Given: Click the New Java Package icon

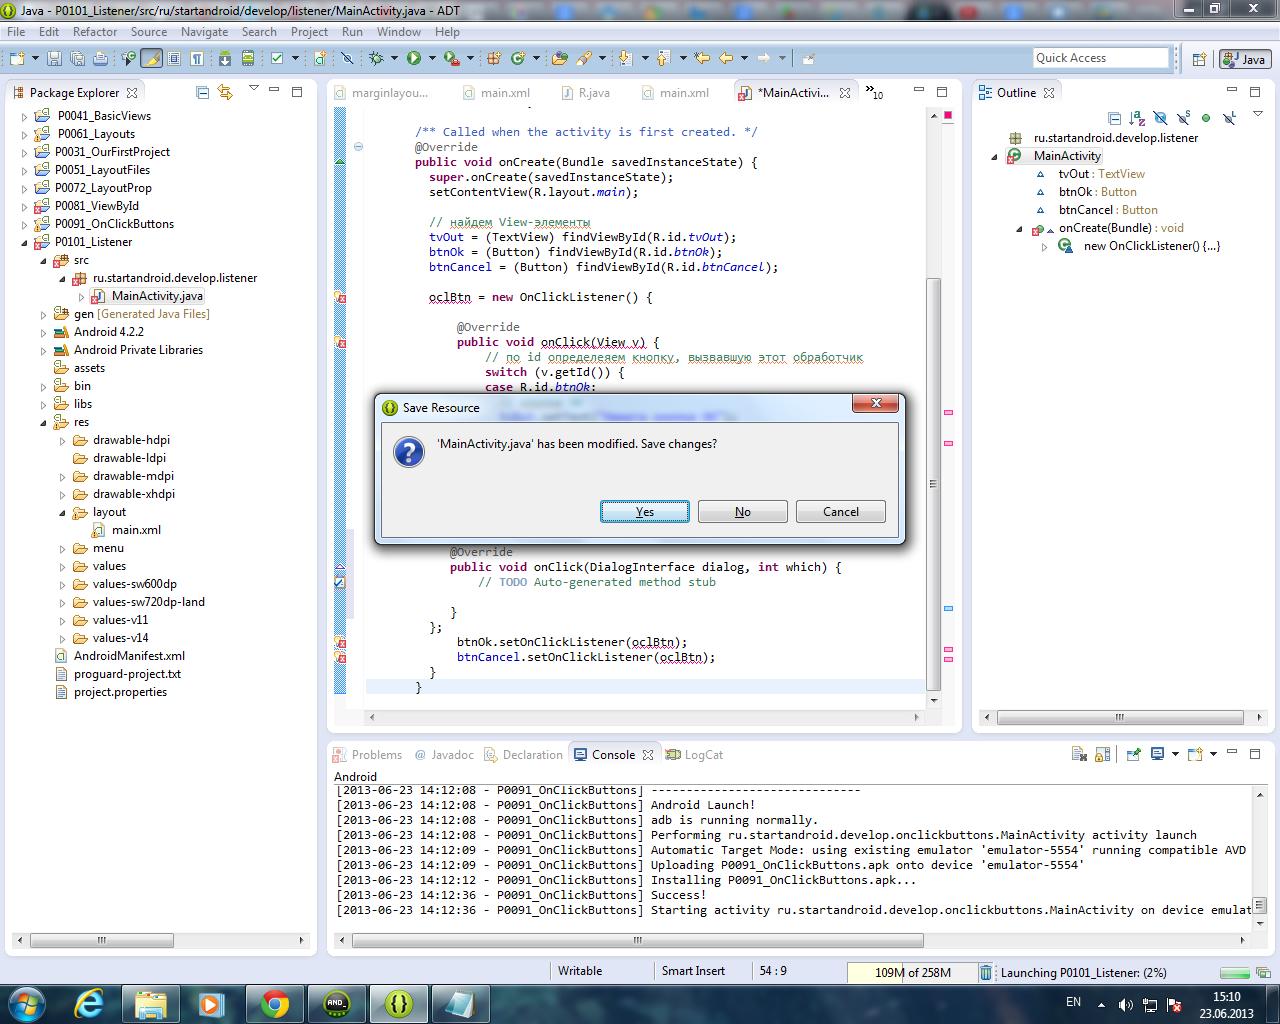Looking at the screenshot, I should (x=494, y=58).
